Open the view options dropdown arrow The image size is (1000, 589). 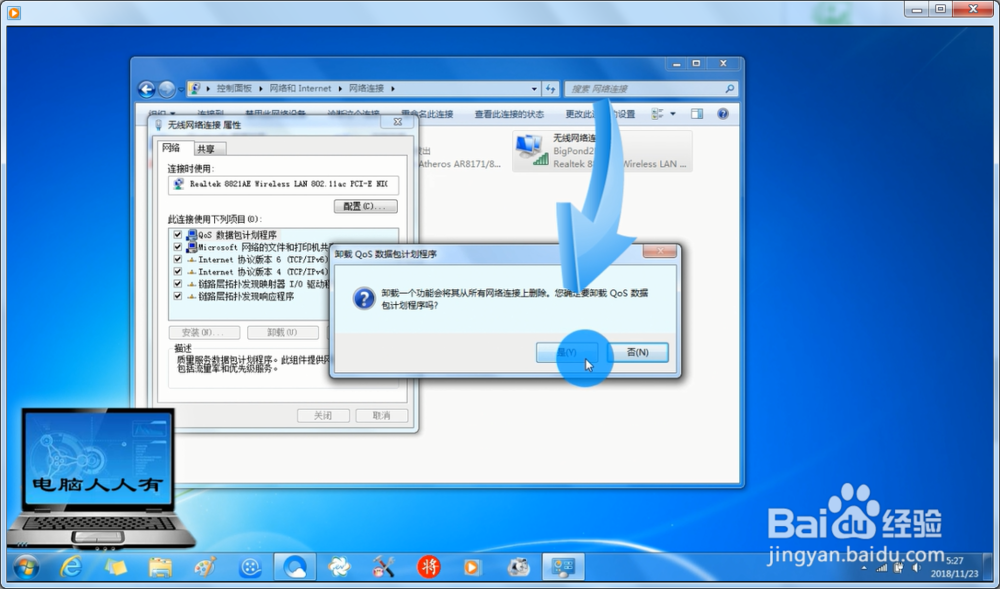[672, 114]
